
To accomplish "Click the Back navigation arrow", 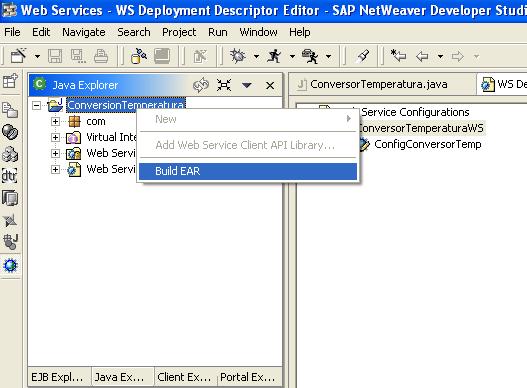I will pos(422,56).
